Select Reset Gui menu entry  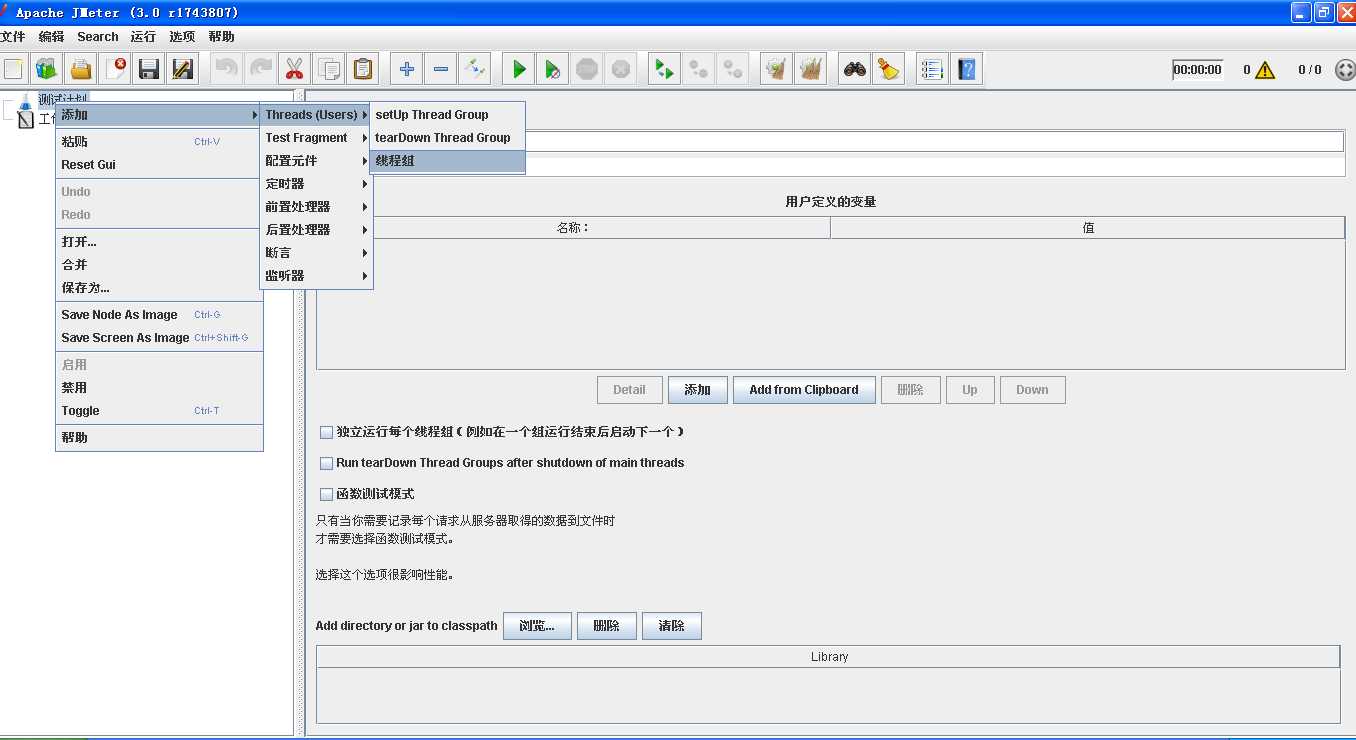coord(159,165)
